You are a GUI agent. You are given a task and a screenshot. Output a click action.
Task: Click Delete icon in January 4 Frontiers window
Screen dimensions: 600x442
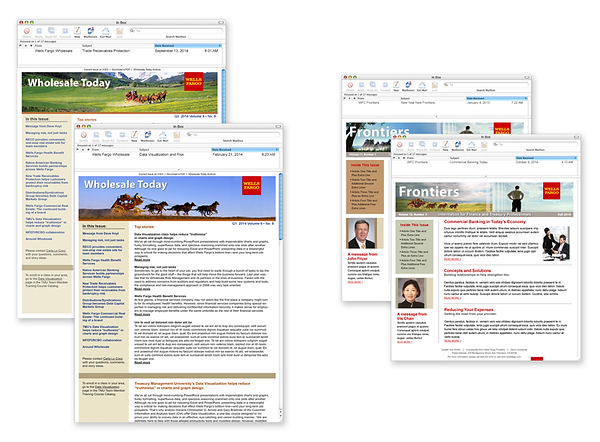[350, 85]
